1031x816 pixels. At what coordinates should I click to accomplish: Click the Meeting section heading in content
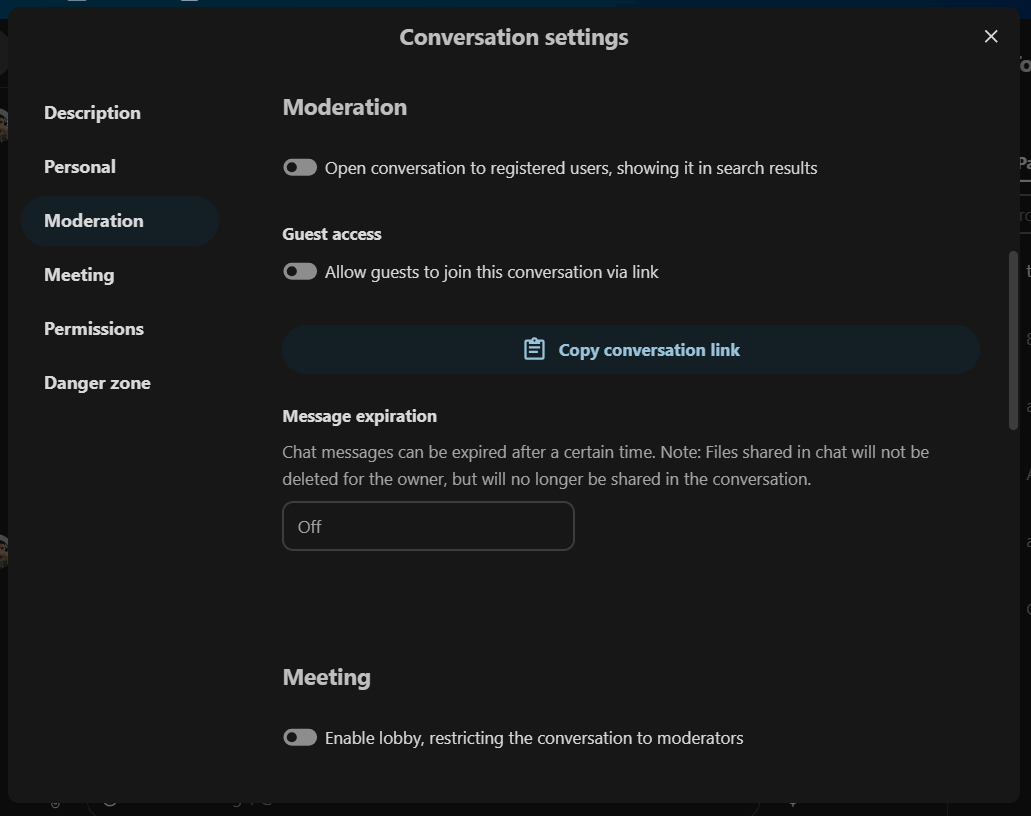pyautogui.click(x=327, y=678)
